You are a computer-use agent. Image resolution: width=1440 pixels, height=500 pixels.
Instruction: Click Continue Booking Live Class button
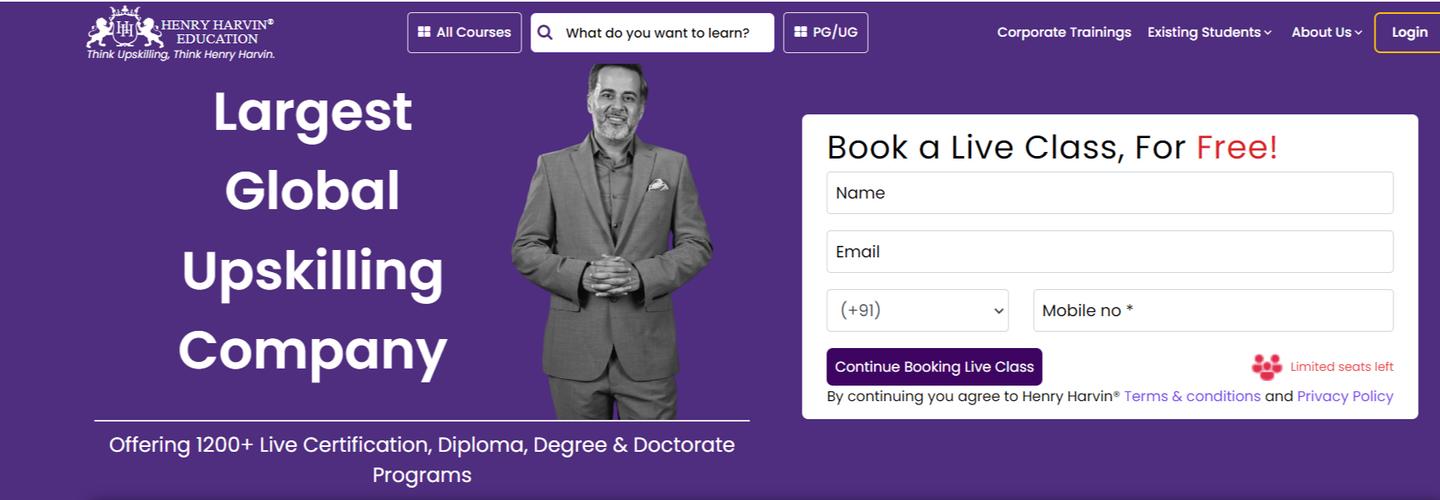point(934,367)
